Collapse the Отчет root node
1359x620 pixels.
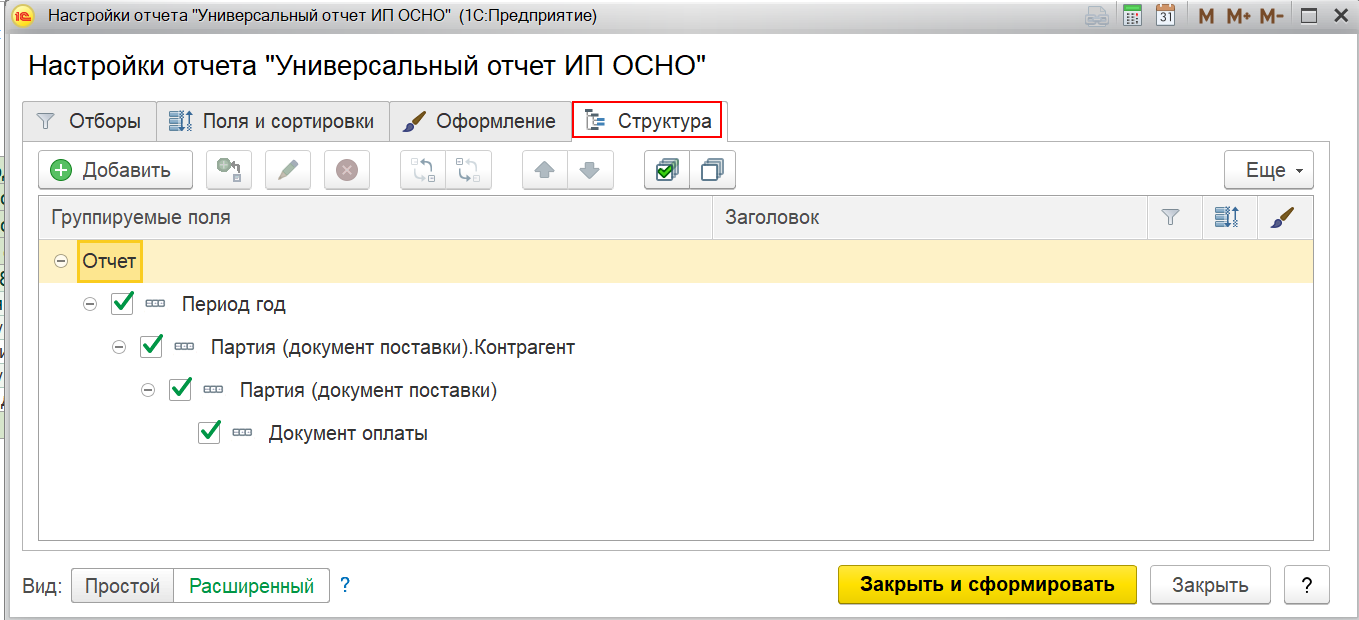pos(61,261)
